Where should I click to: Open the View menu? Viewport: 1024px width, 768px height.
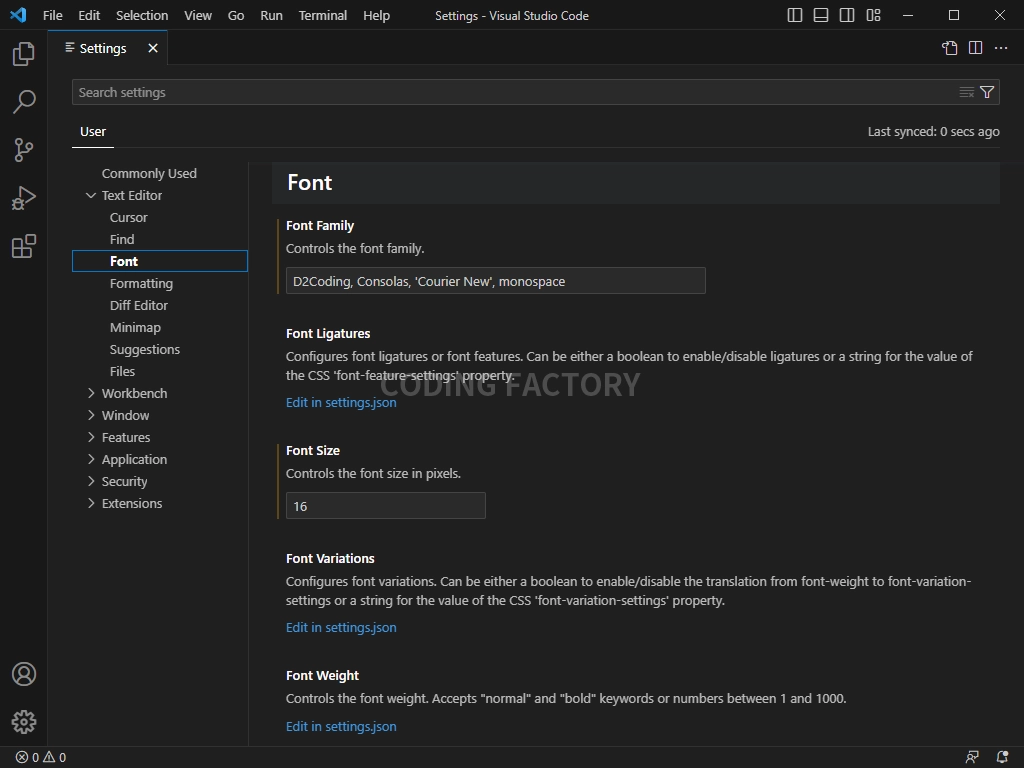tap(198, 15)
